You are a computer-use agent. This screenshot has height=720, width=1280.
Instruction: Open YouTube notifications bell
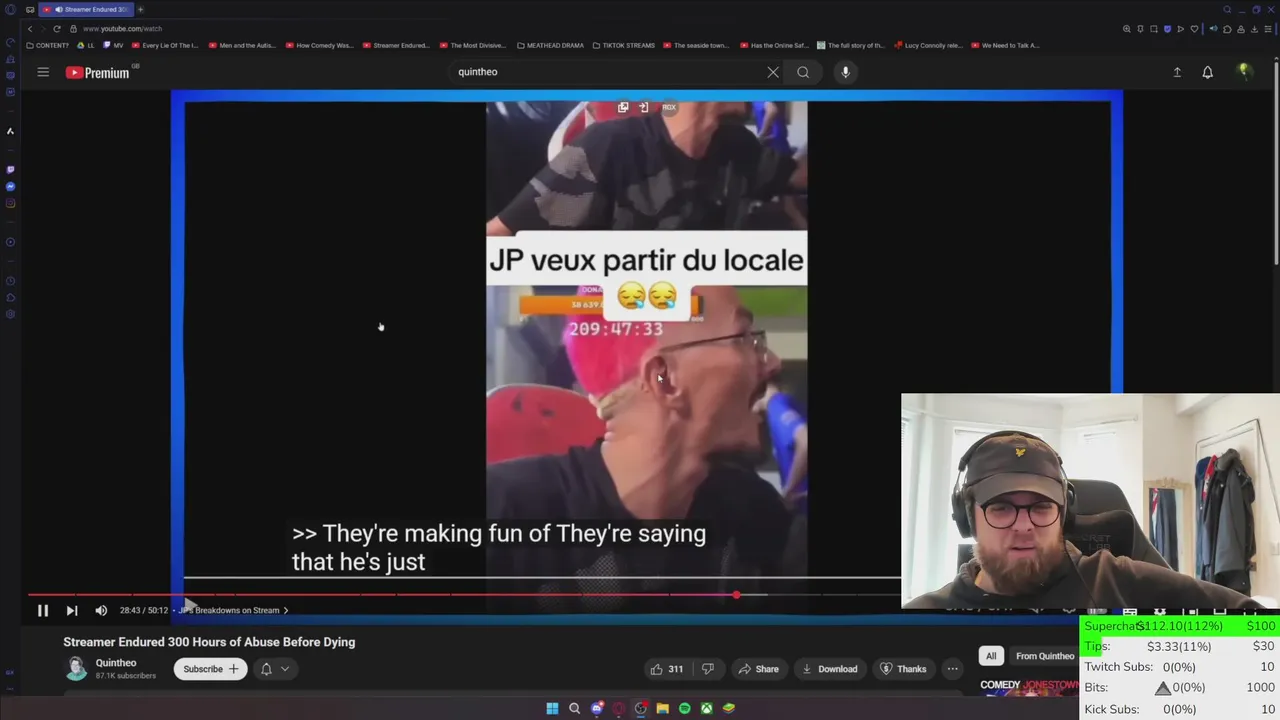click(1207, 72)
